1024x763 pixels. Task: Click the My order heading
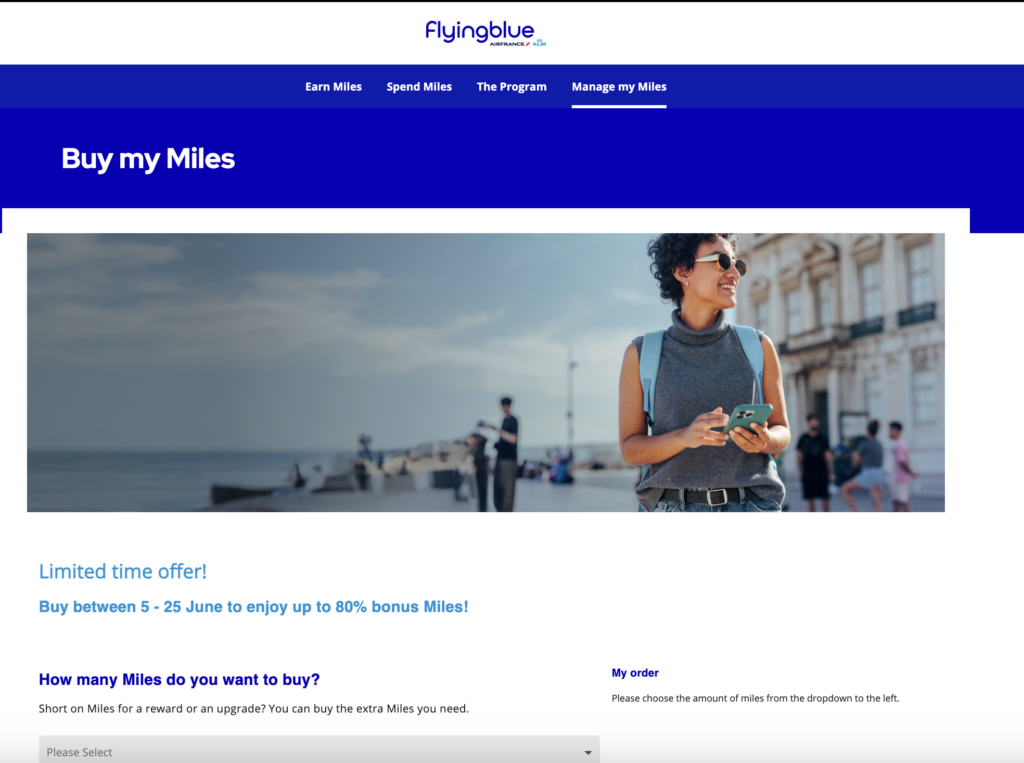point(635,673)
